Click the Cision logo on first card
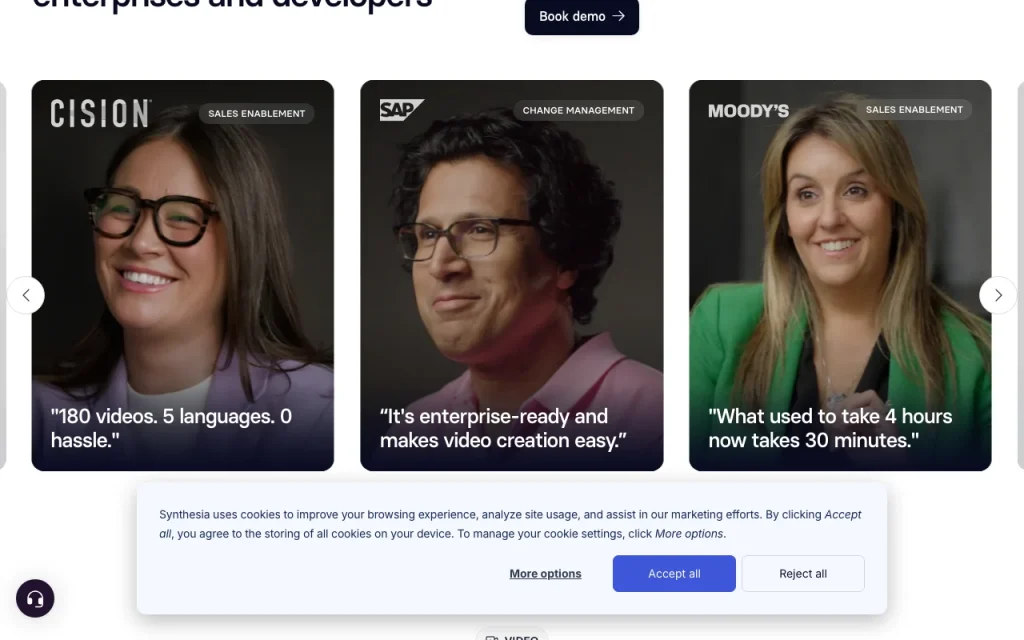Screen dimensions: 1024x640 [101, 114]
